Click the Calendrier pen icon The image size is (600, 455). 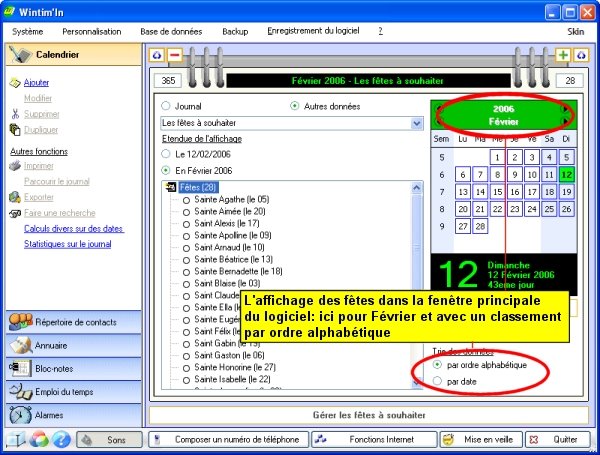tap(20, 55)
